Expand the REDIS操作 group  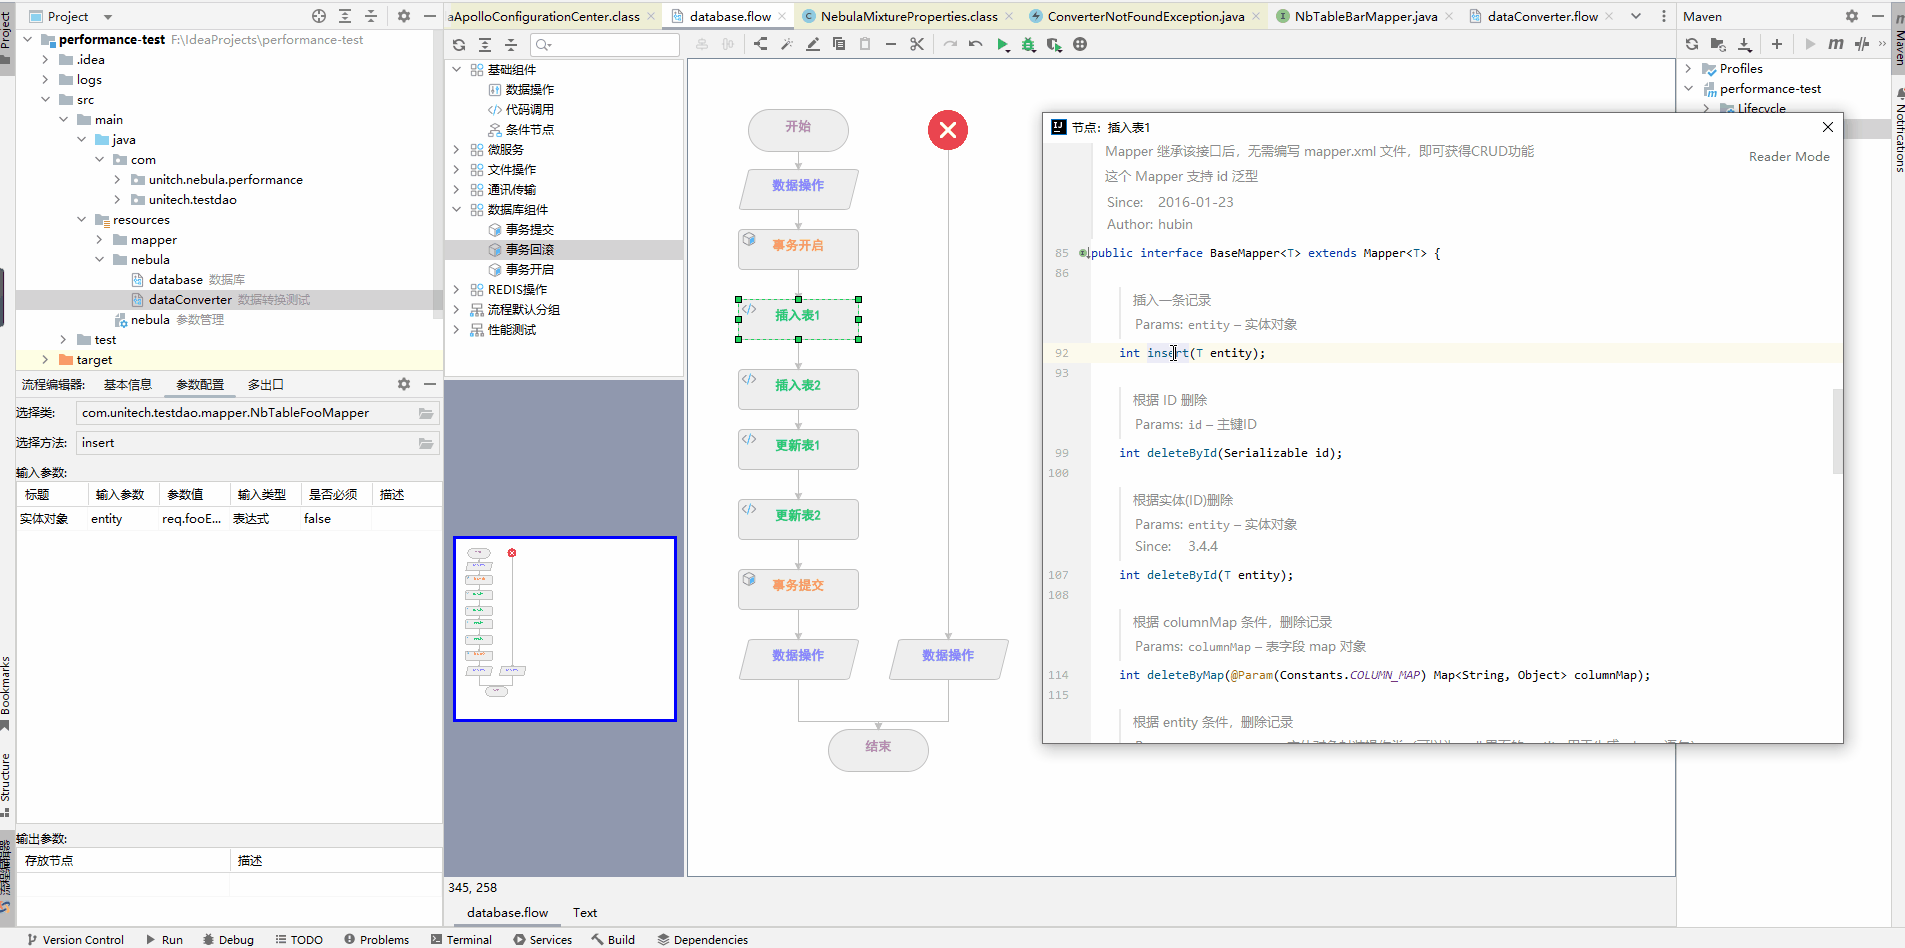(x=457, y=290)
